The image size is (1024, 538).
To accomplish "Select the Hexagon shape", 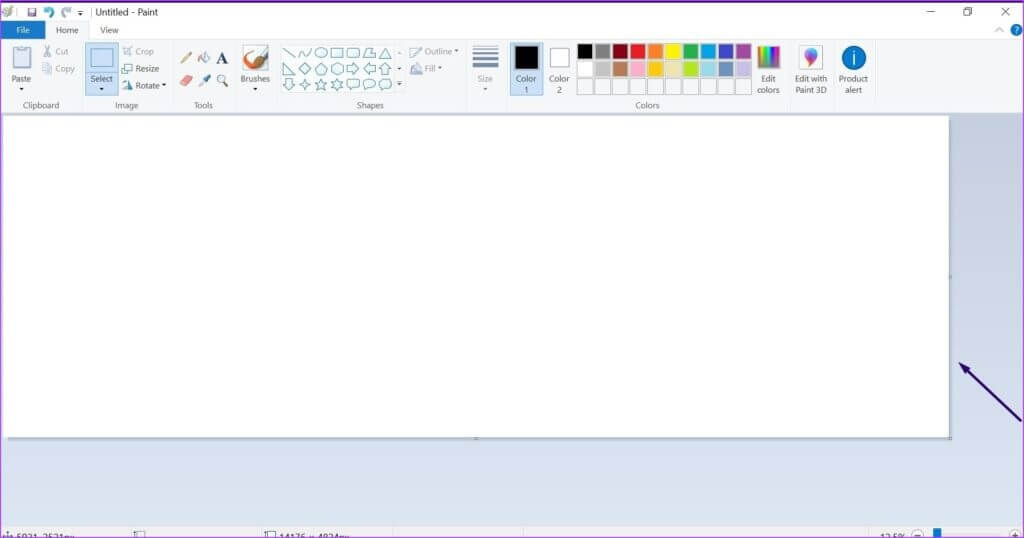I will point(337,69).
